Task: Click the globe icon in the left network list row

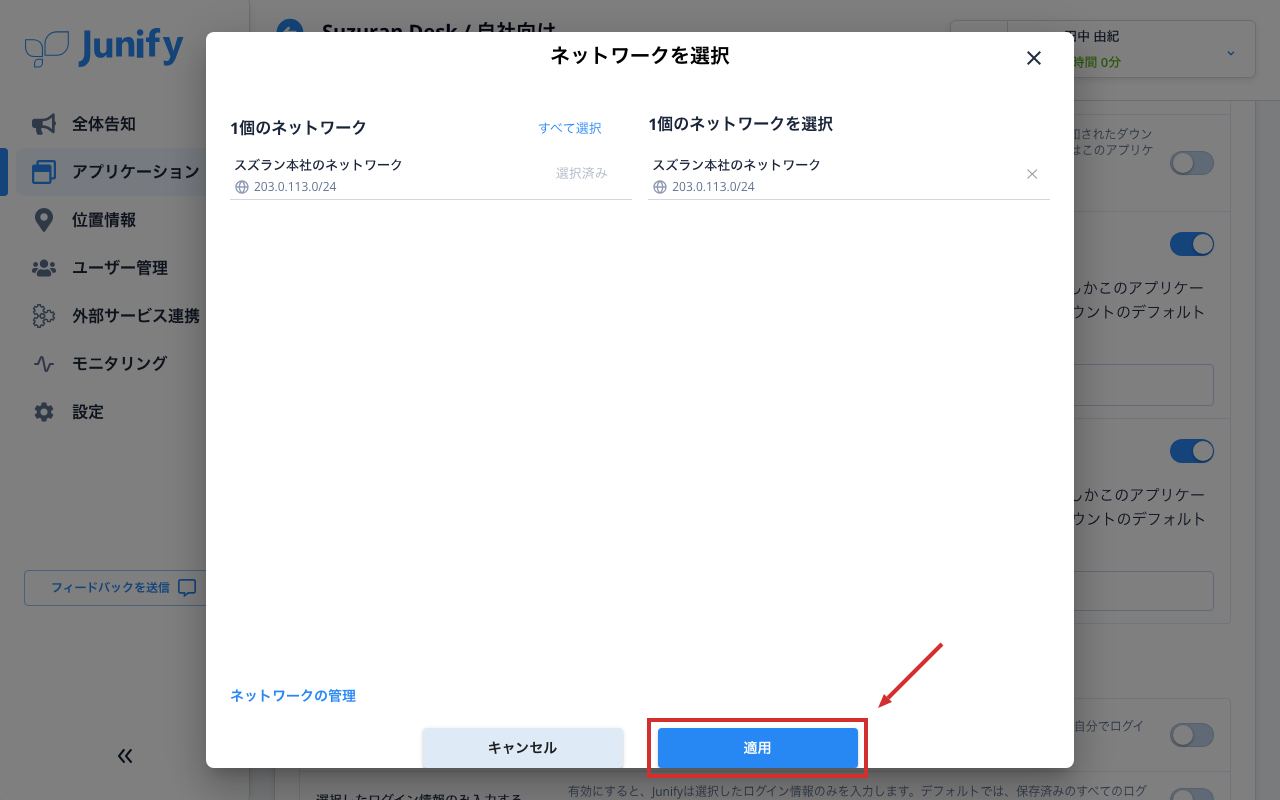Action: coord(241,187)
